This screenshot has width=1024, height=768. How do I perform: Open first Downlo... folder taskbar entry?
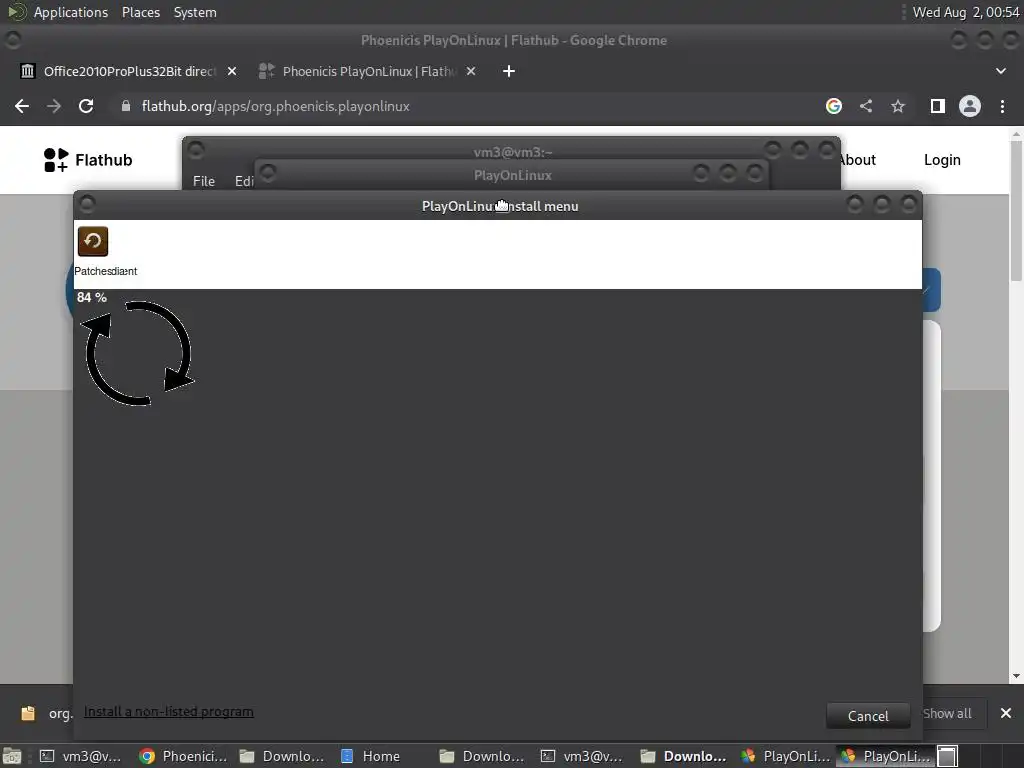[x=282, y=756]
